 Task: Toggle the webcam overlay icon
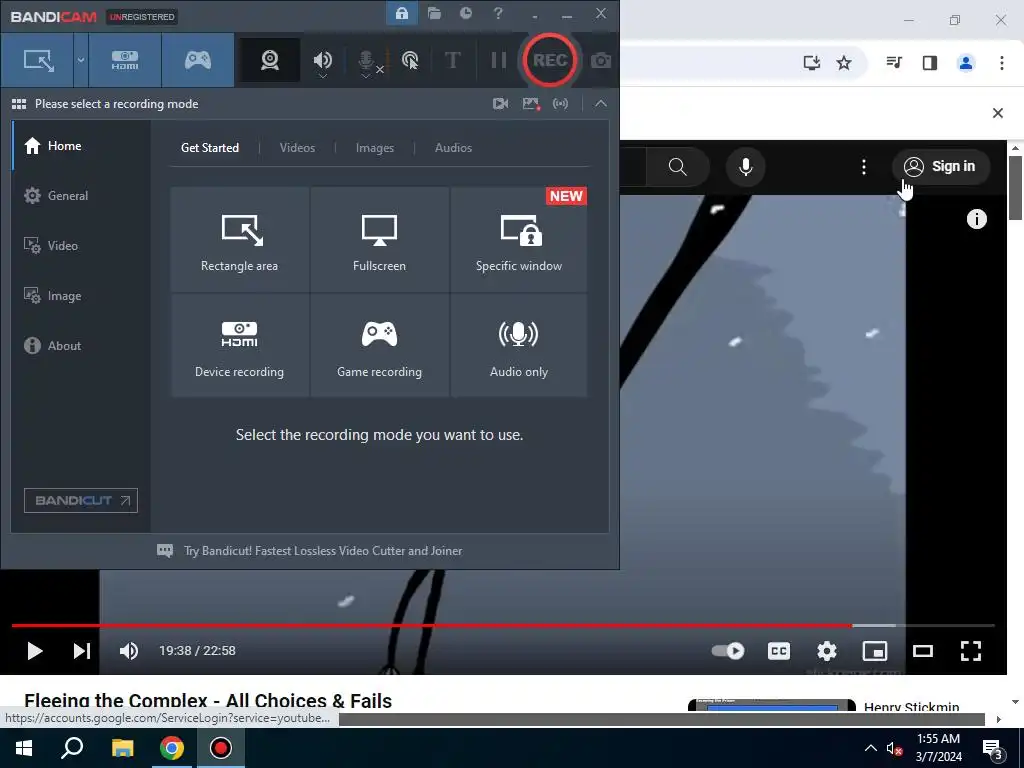pos(270,61)
